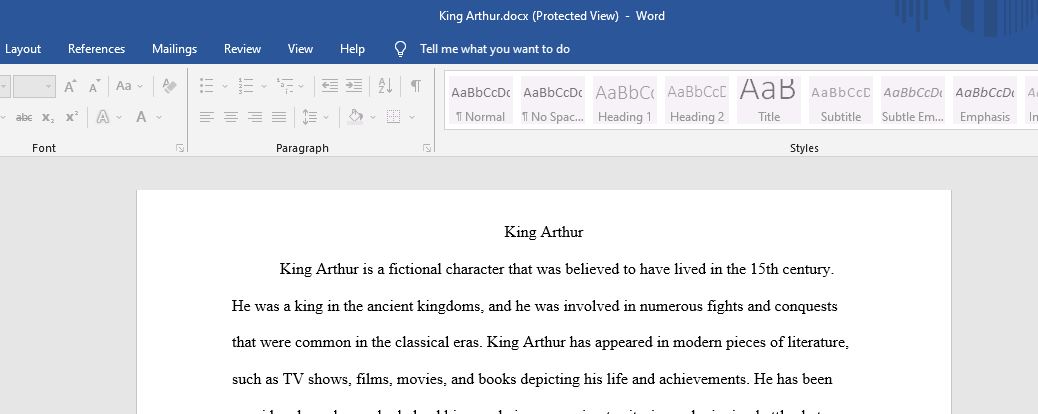Open the Help tab
1038x414 pixels.
(x=352, y=49)
